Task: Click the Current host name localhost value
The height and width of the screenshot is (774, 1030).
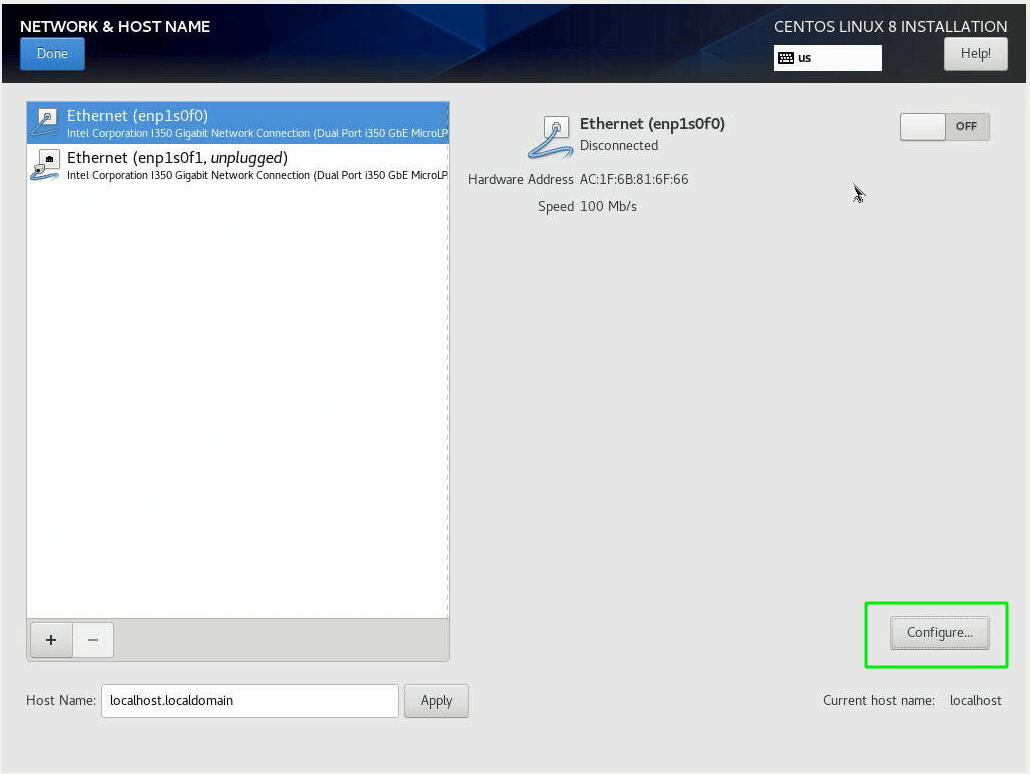Action: click(x=975, y=700)
